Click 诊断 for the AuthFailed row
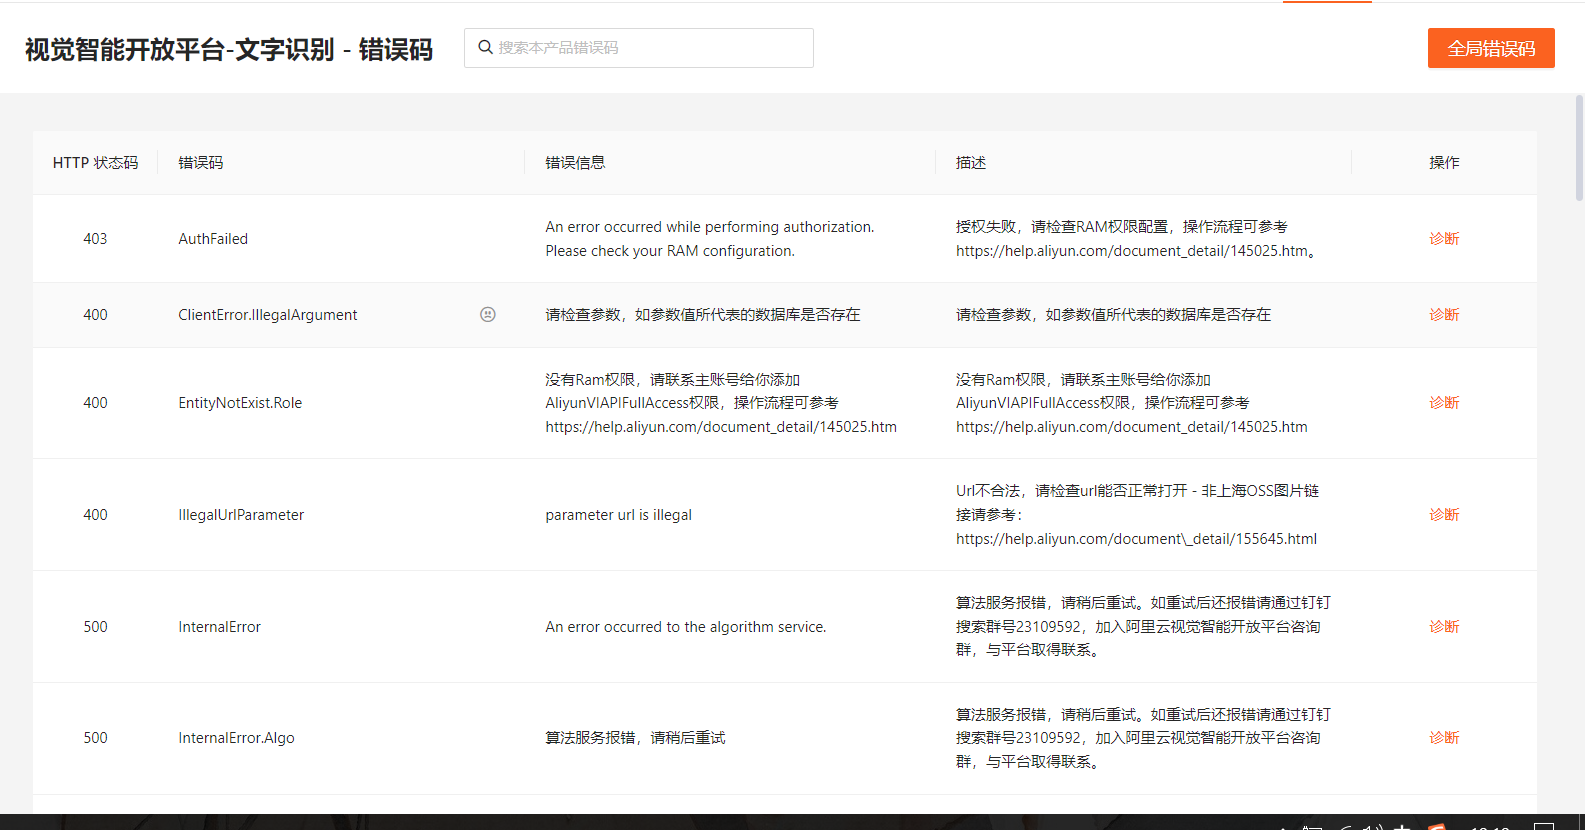Image resolution: width=1585 pixels, height=830 pixels. [x=1444, y=239]
